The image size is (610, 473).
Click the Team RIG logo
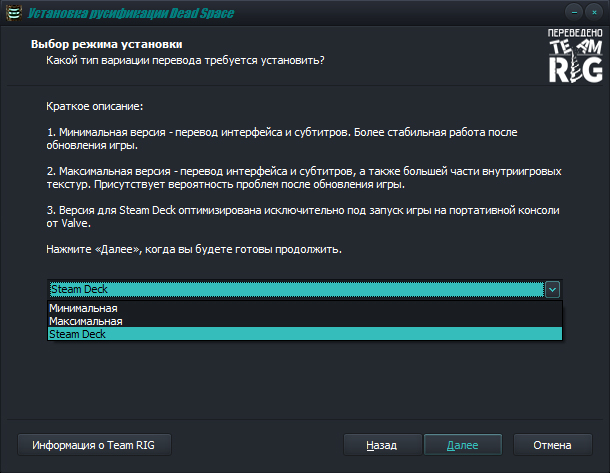point(573,56)
